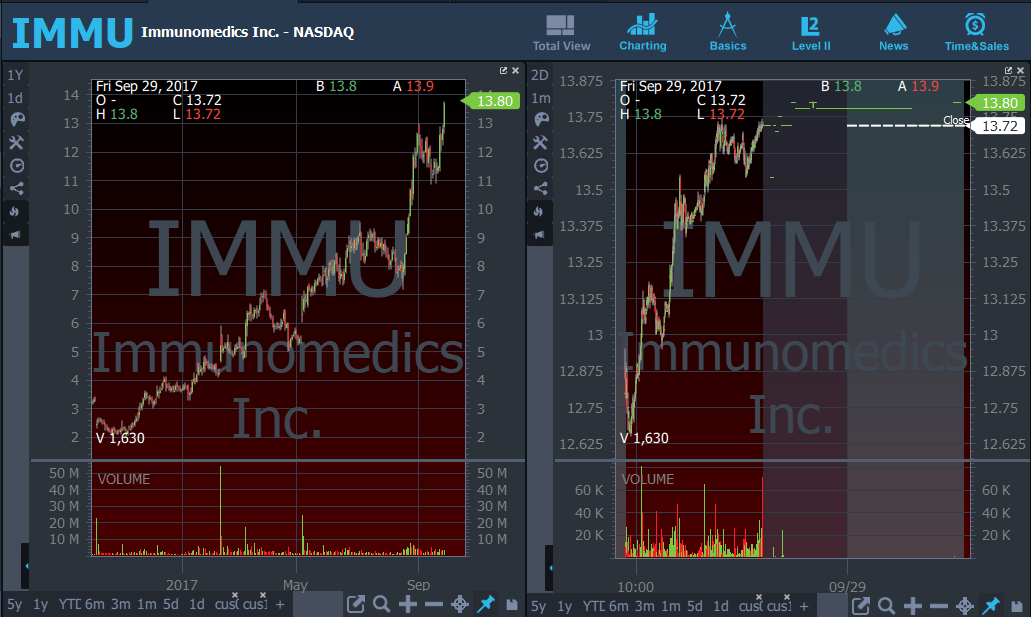Select YTD preset on right chart
This screenshot has width=1031, height=617.
[x=594, y=606]
